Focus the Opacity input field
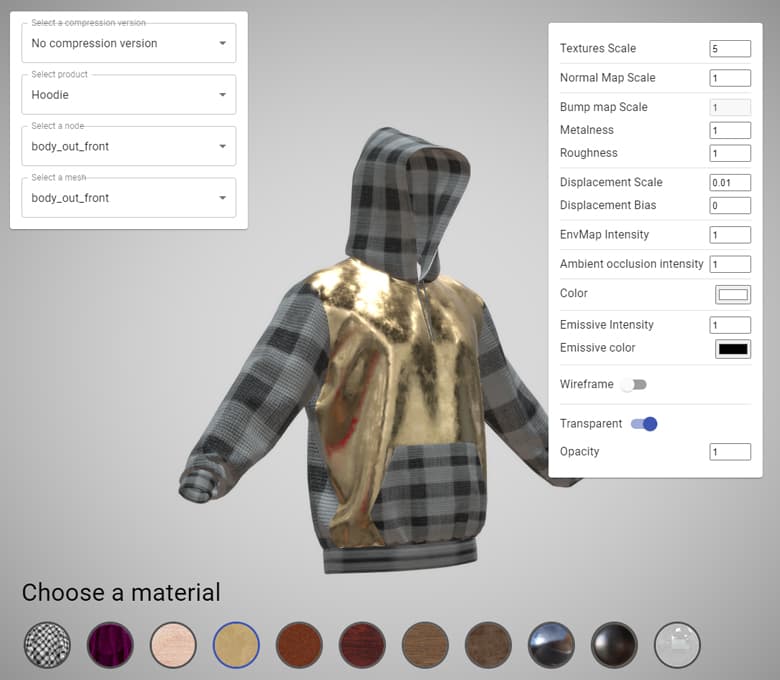Screen dimensions: 780x680 (x=730, y=452)
